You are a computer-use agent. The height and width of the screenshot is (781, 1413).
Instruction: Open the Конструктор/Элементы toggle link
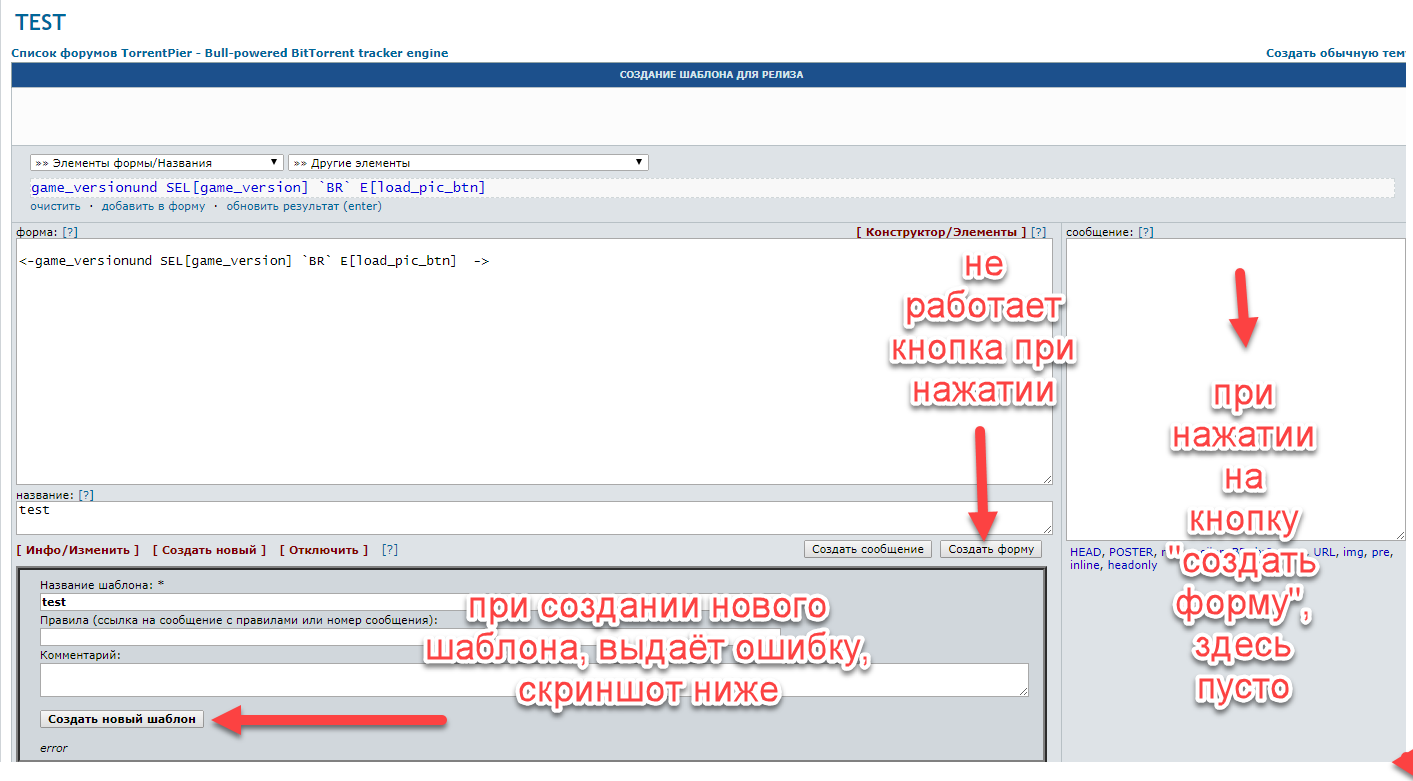click(941, 232)
